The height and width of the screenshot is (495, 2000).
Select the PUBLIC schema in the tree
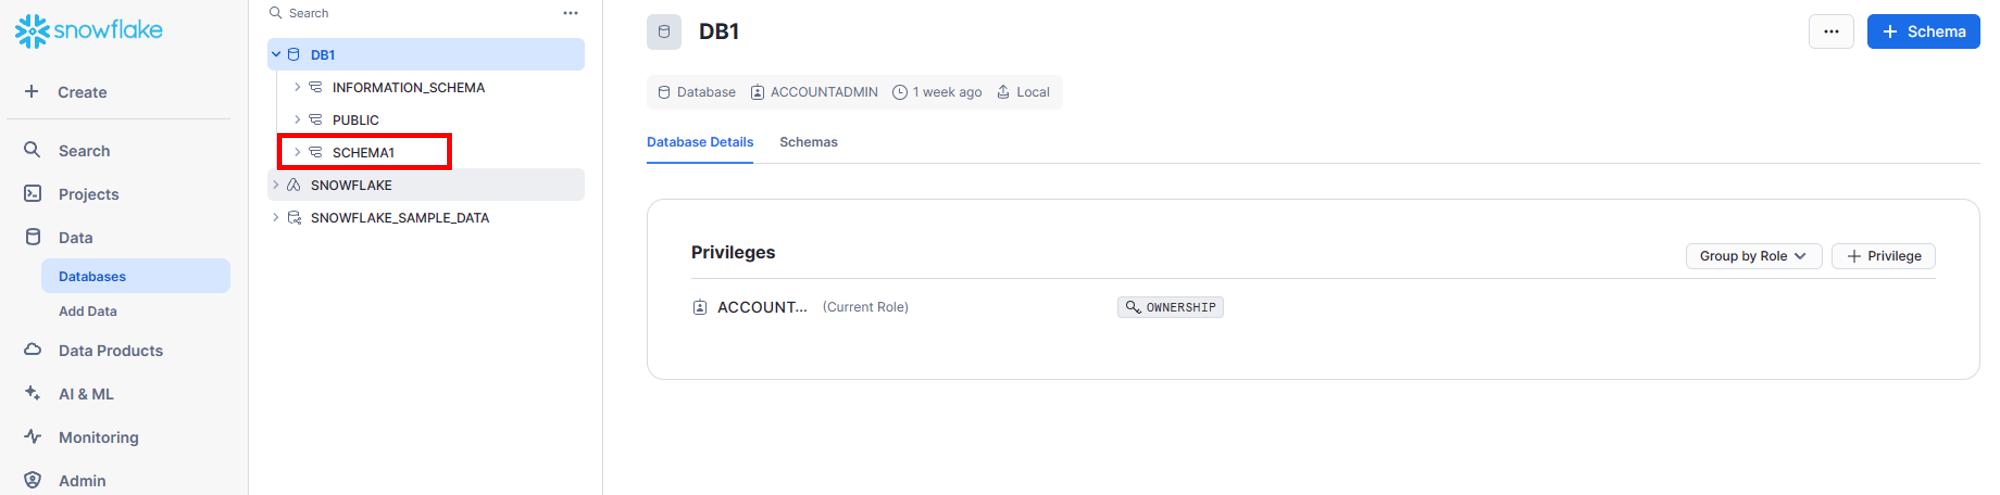(x=356, y=120)
